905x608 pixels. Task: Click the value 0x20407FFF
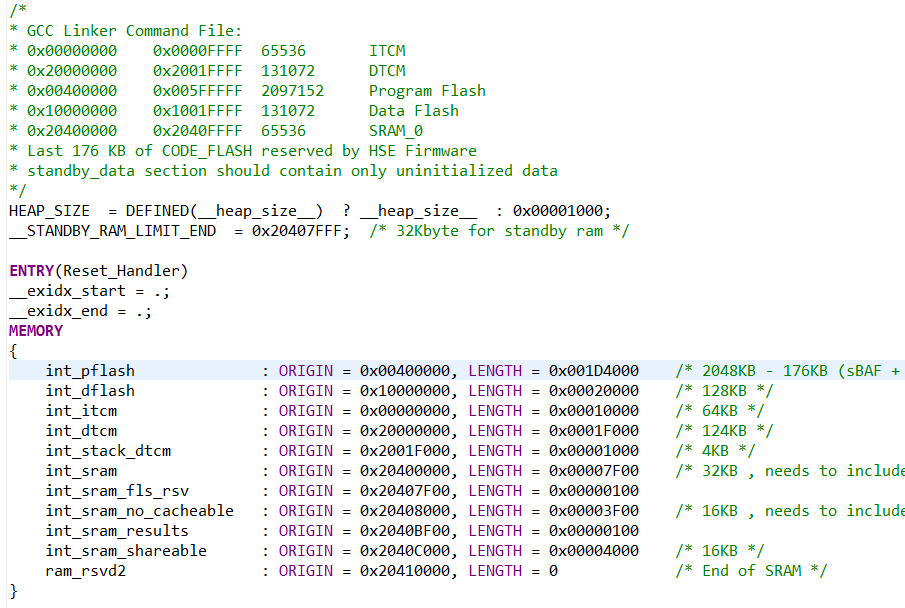click(296, 231)
